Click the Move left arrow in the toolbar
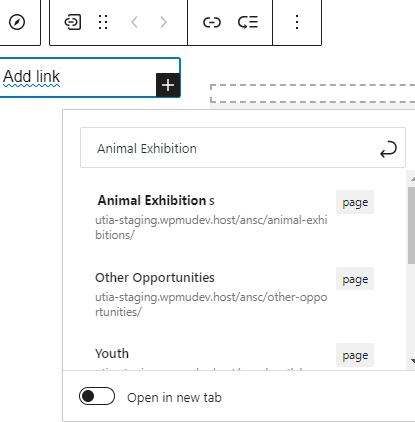Viewport: 415px width, 422px height. [x=135, y=22]
